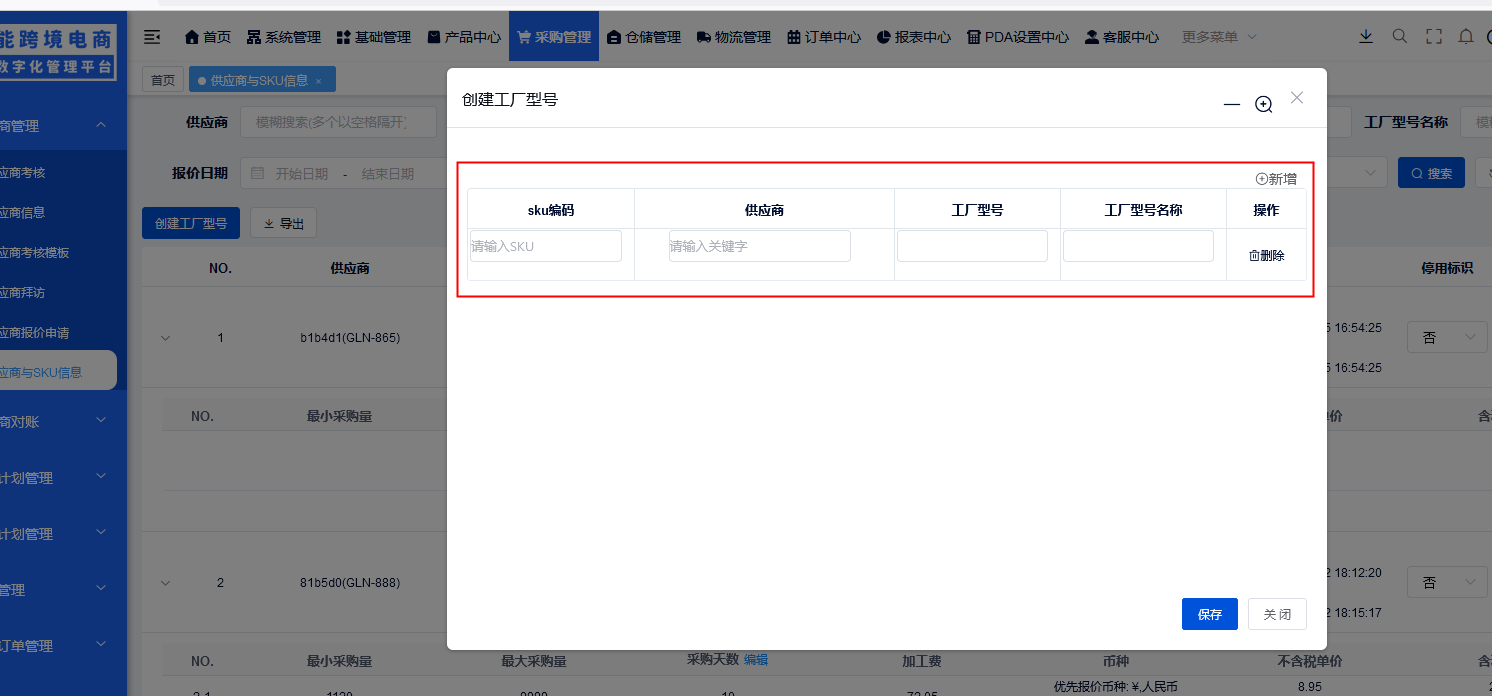Click the 保存 save button
This screenshot has width=1492, height=696.
coord(1209,614)
